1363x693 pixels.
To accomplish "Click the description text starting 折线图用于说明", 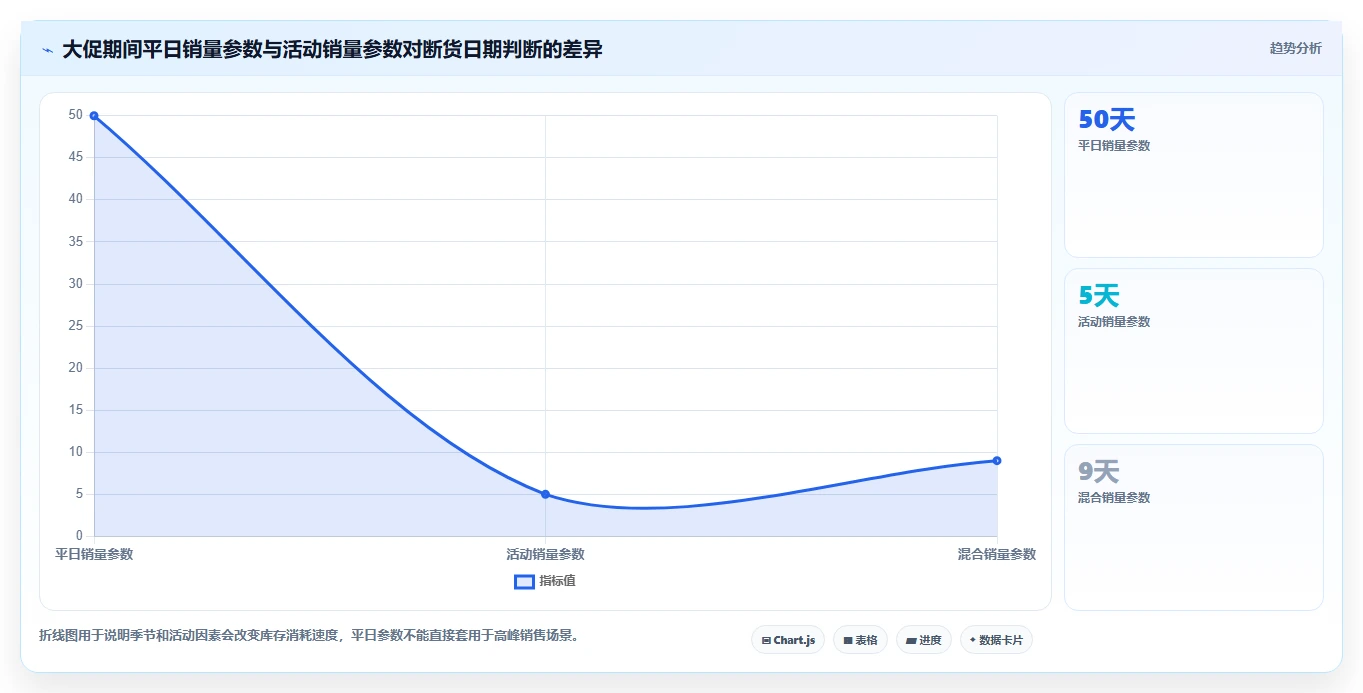I will point(309,635).
